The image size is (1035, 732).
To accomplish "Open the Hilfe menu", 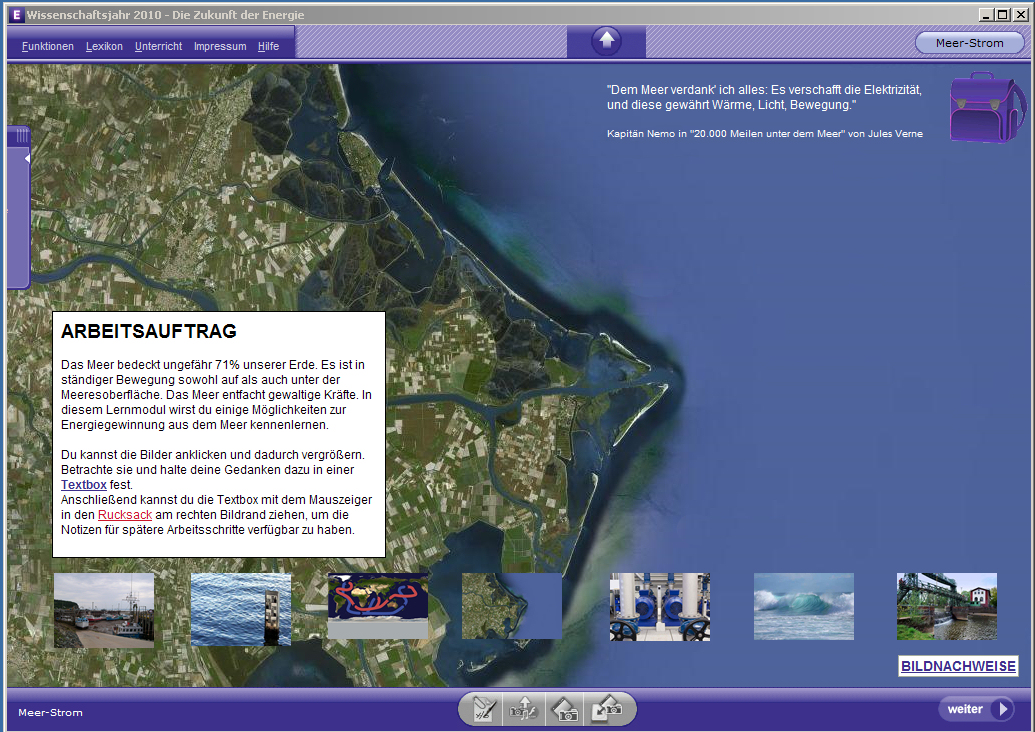I will [x=268, y=46].
